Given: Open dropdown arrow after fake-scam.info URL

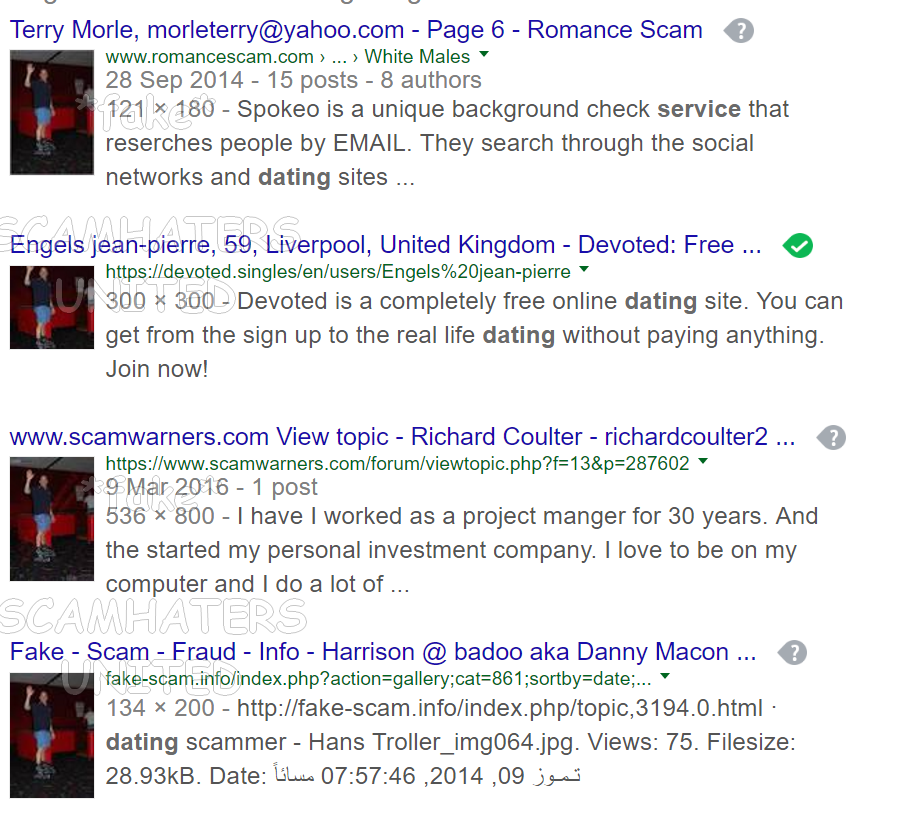Looking at the screenshot, I should tap(665, 676).
